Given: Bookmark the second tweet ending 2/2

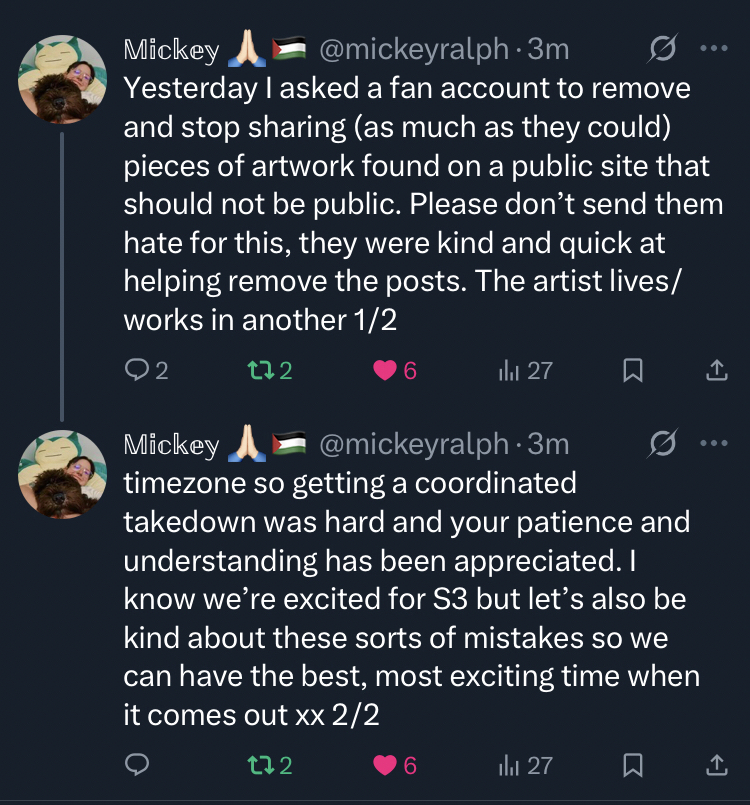Looking at the screenshot, I should point(632,766).
